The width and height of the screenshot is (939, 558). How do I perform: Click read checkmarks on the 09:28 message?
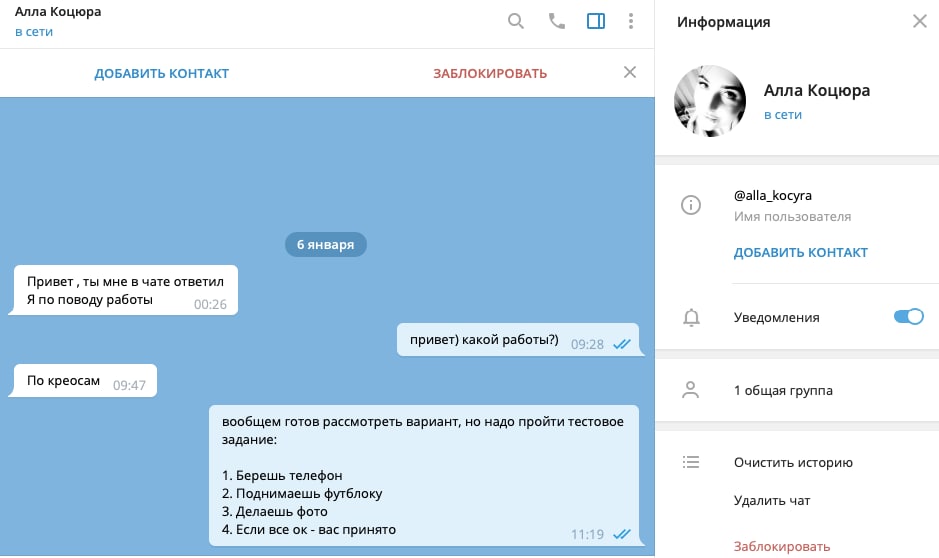point(622,344)
